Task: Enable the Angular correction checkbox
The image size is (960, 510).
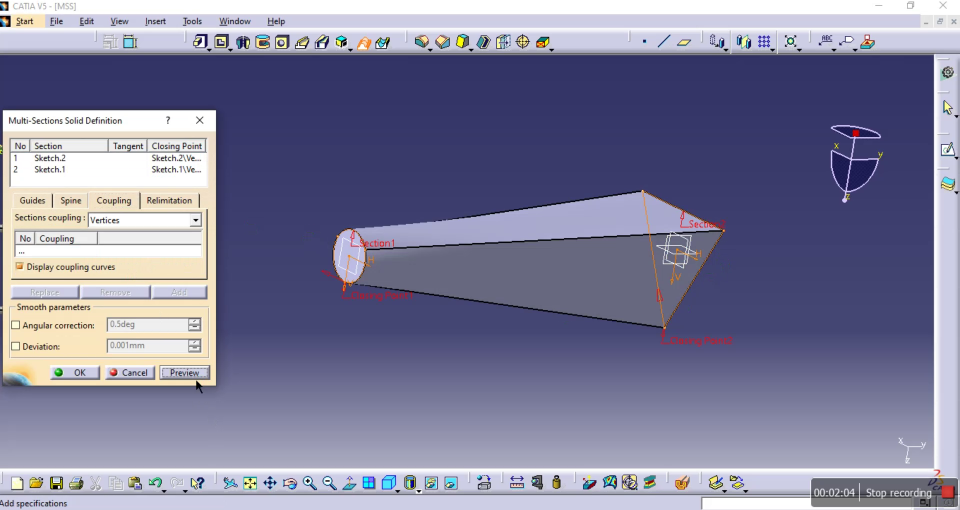Action: pyautogui.click(x=16, y=325)
